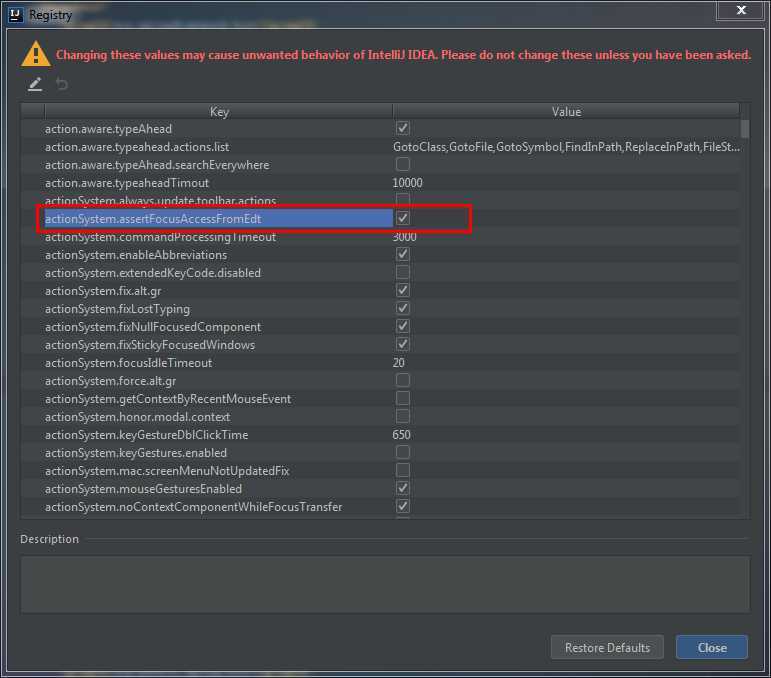
Task: Enable actionSystem.extendedKeyCode.disabled checkbox
Action: [x=402, y=272]
